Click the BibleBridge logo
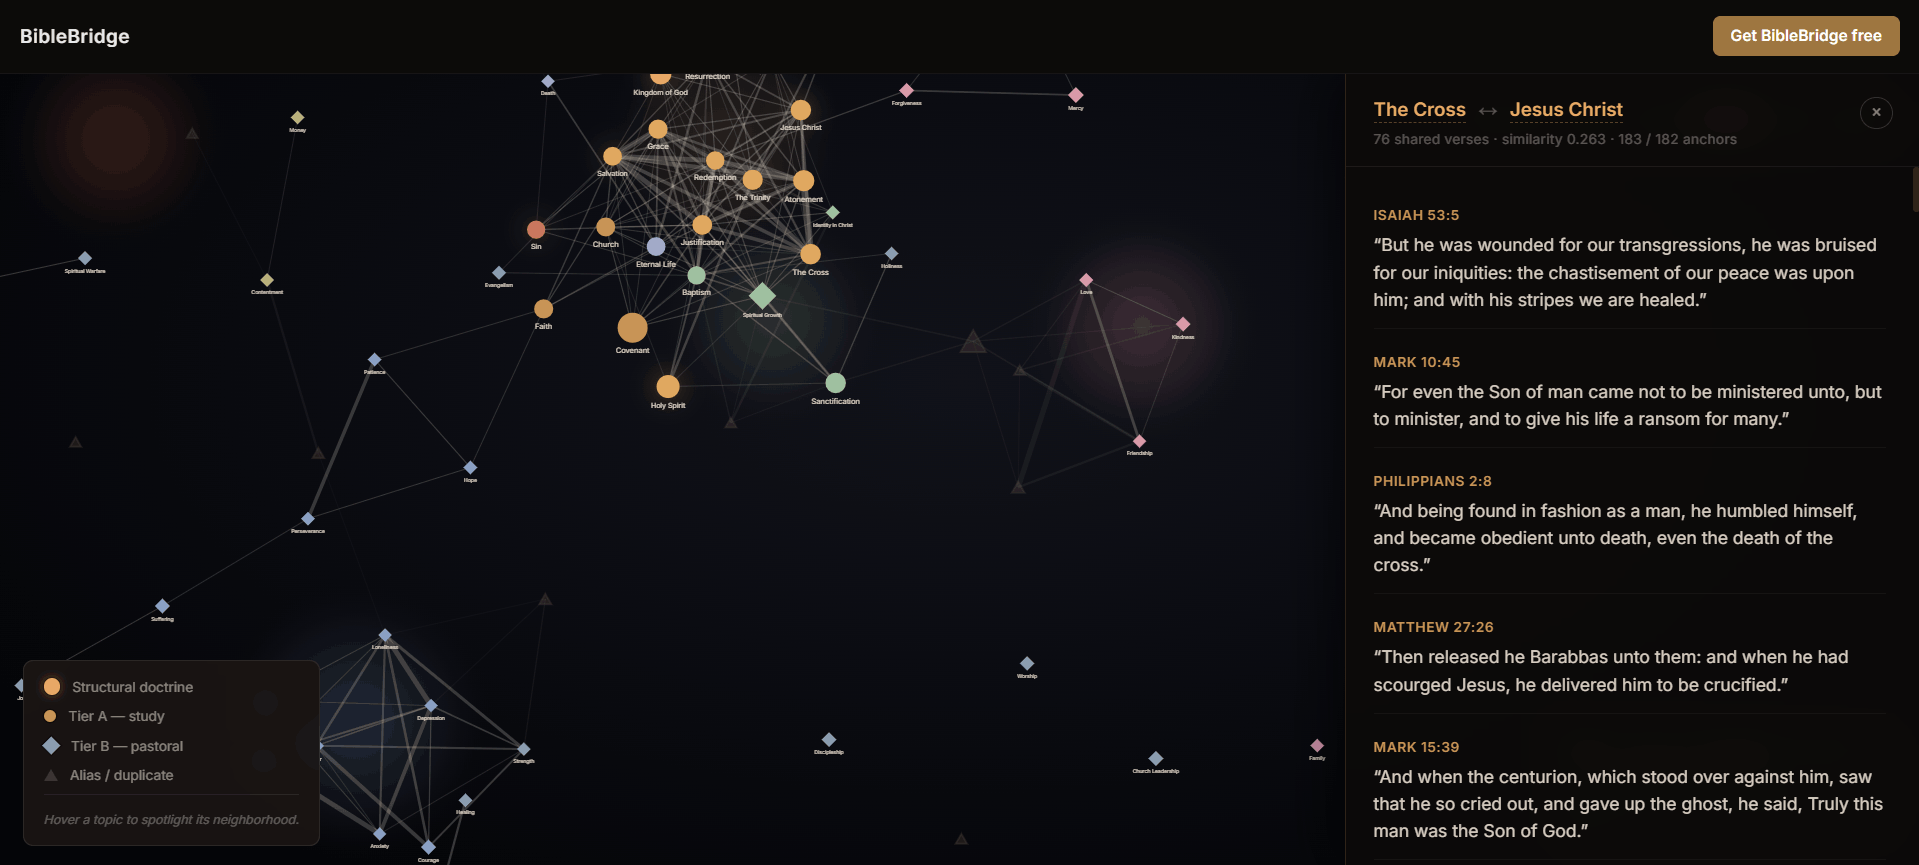 pyautogui.click(x=75, y=36)
